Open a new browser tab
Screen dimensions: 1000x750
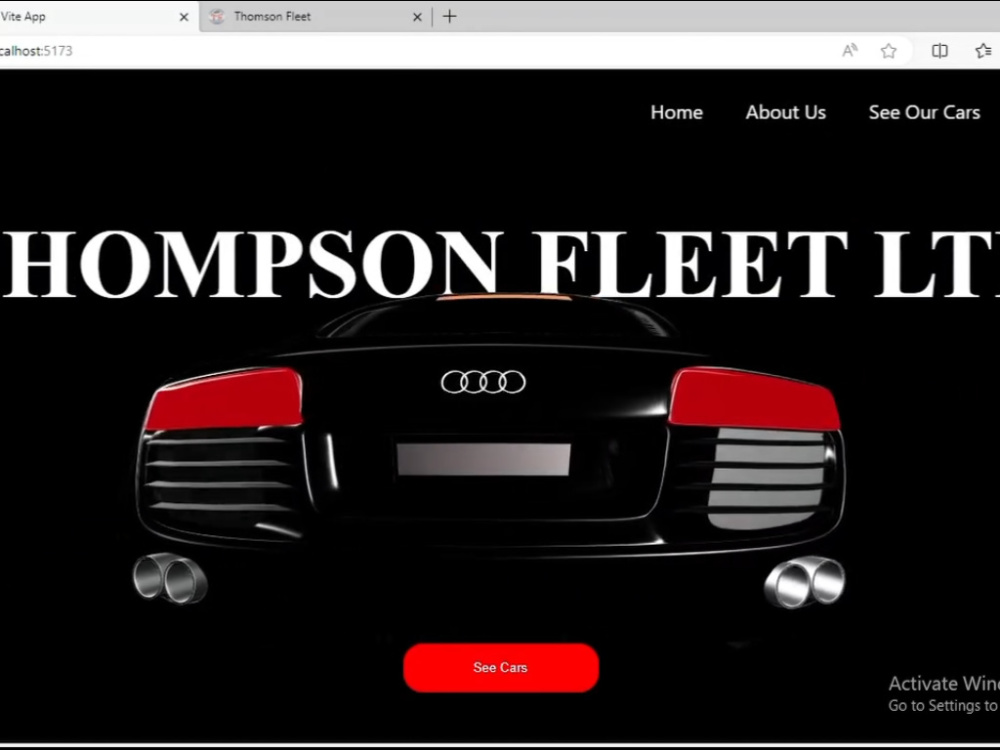coord(450,17)
